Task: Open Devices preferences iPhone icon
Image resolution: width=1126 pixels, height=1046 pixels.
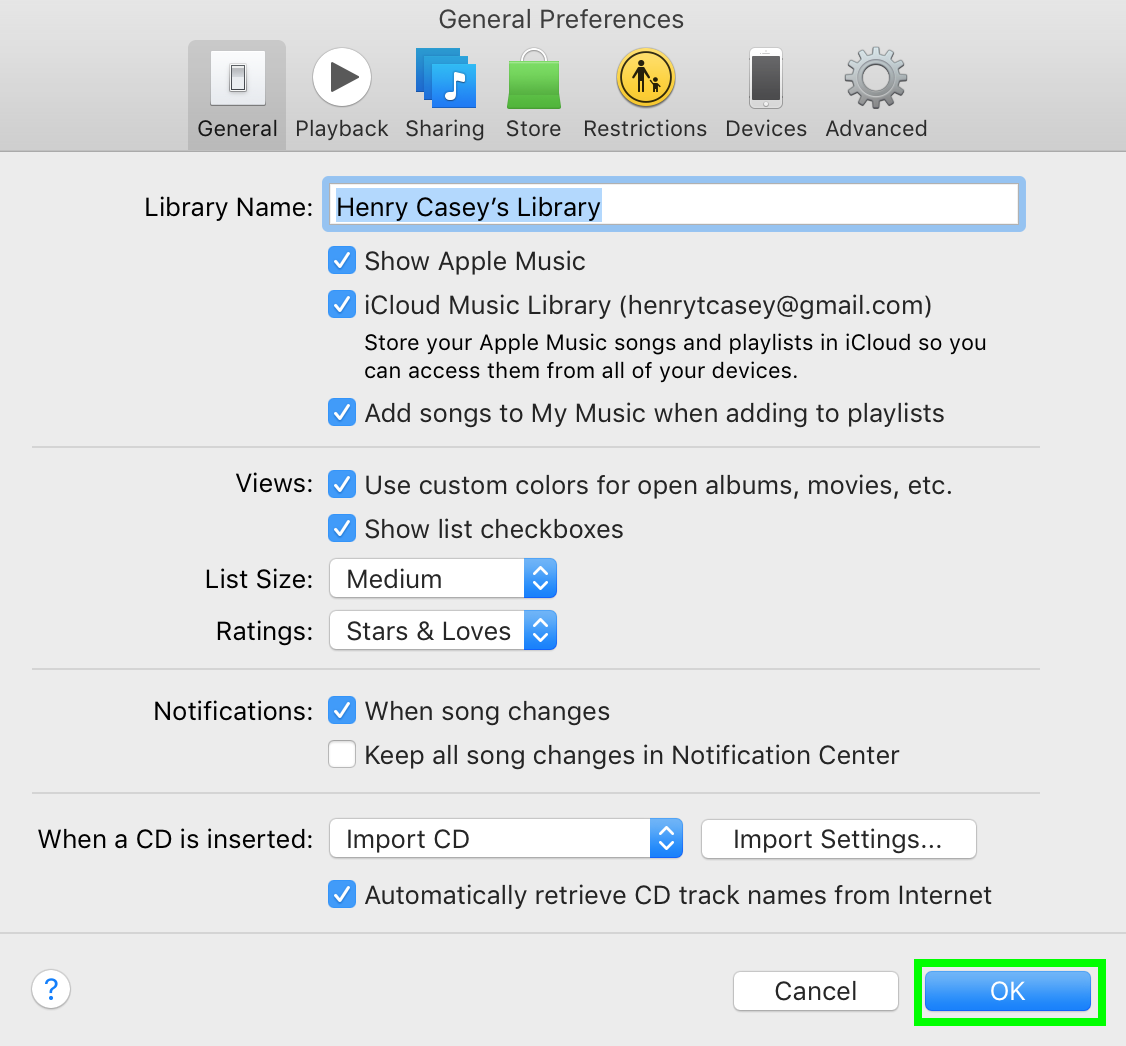Action: coord(766,78)
